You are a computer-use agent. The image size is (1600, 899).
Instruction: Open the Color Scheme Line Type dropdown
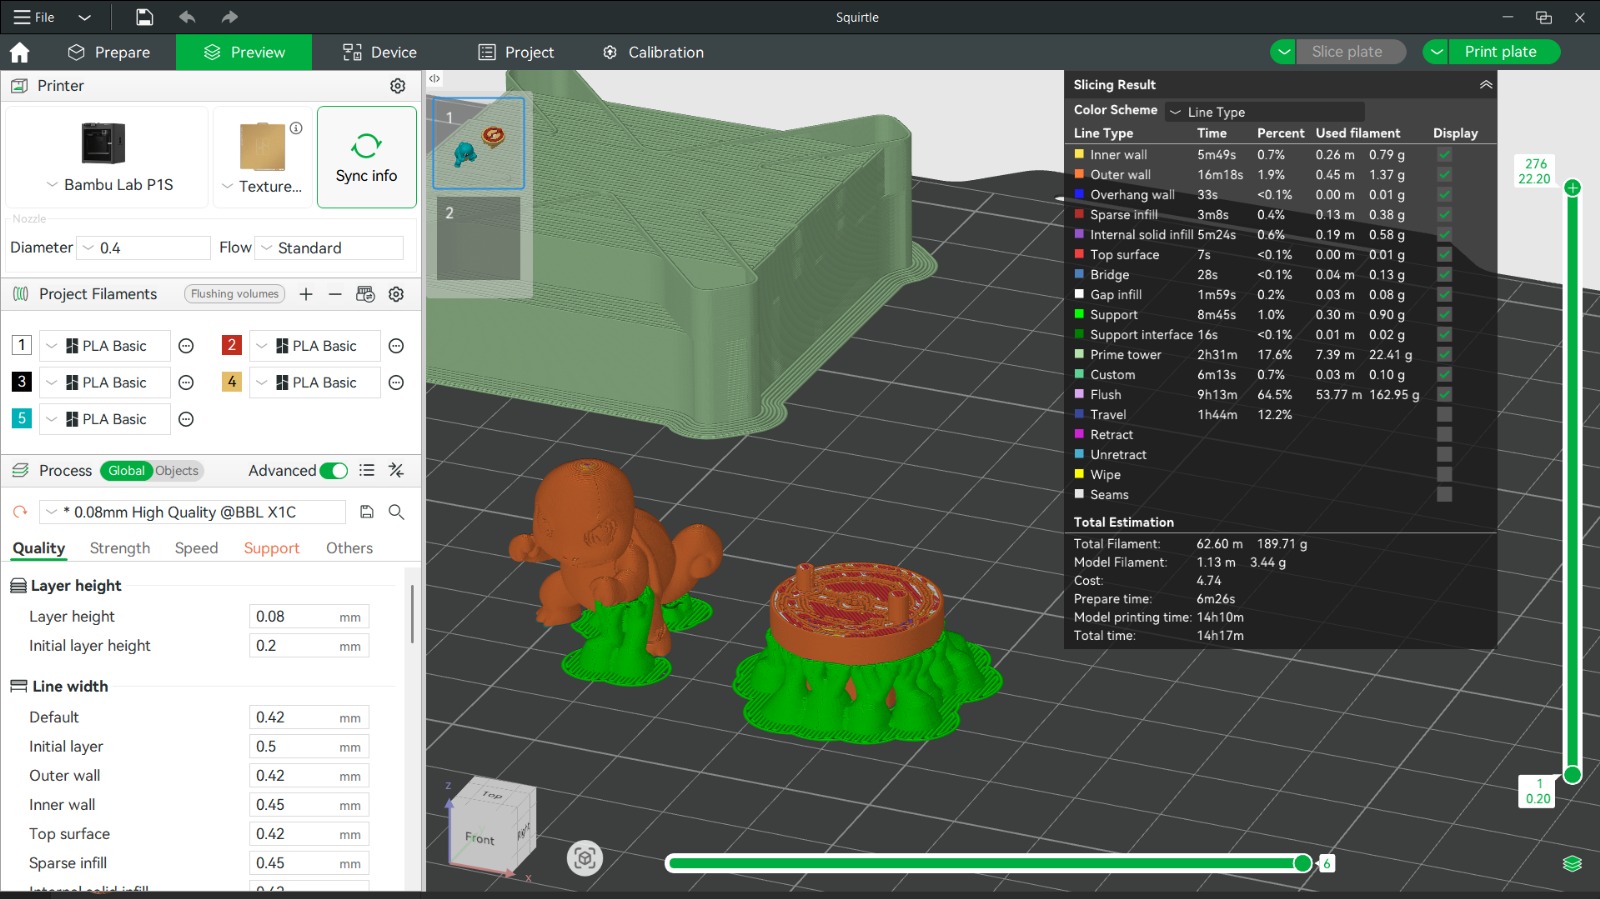point(1265,112)
